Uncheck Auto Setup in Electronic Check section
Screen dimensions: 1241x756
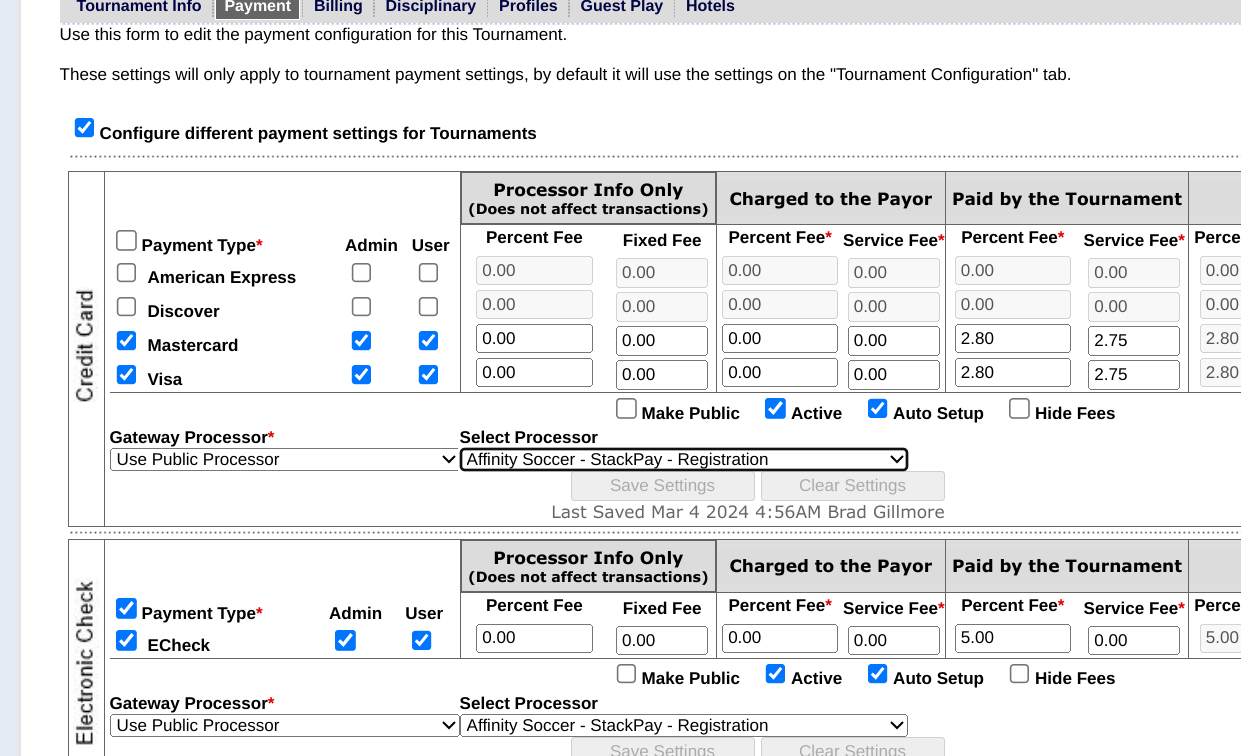878,674
